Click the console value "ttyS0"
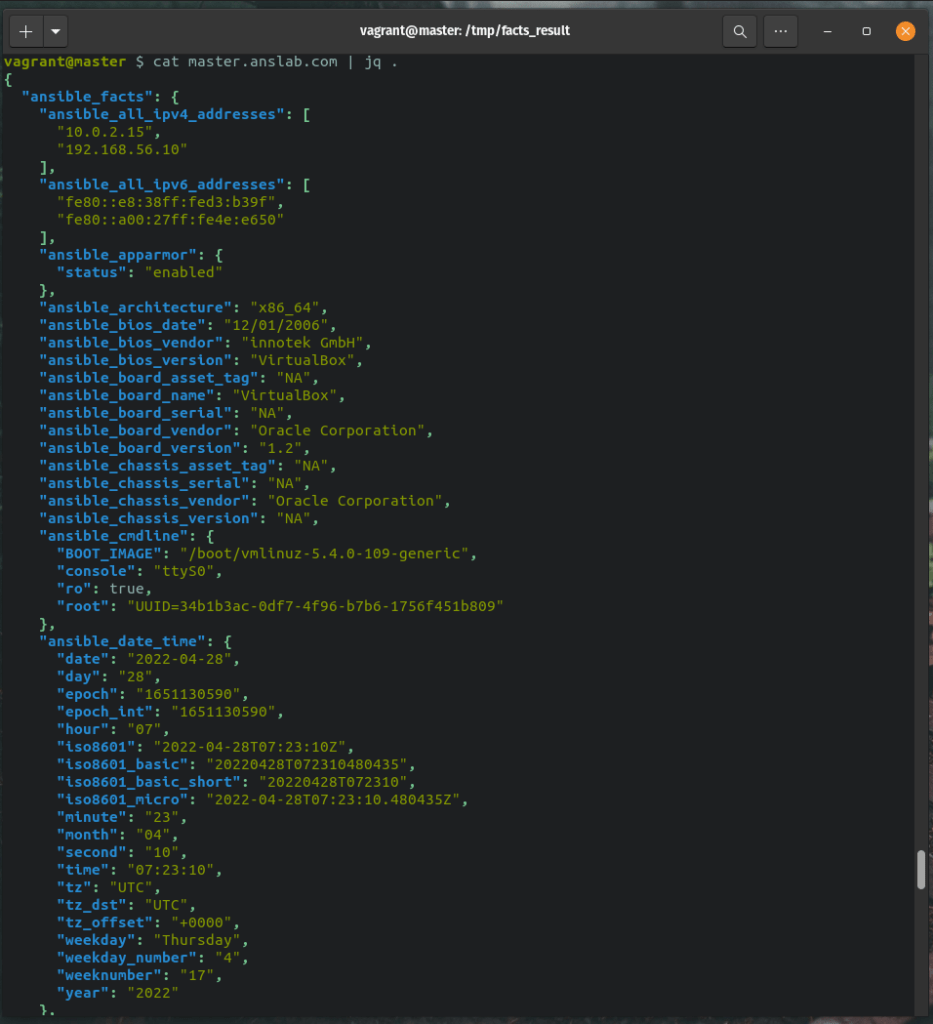The width and height of the screenshot is (933, 1024). (x=183, y=571)
